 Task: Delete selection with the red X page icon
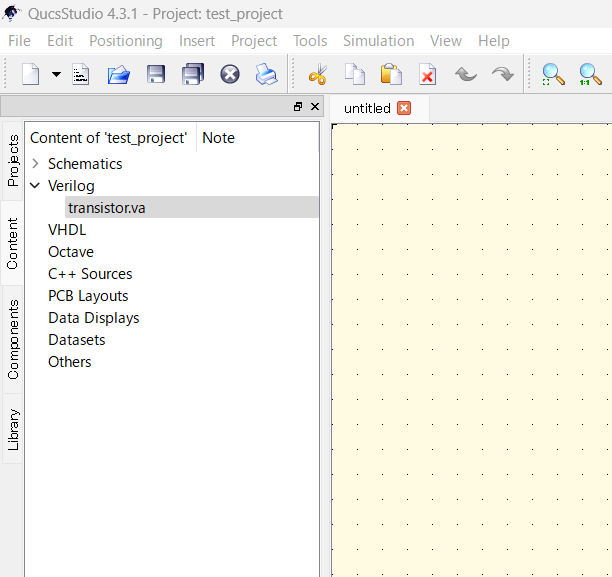[x=427, y=74]
